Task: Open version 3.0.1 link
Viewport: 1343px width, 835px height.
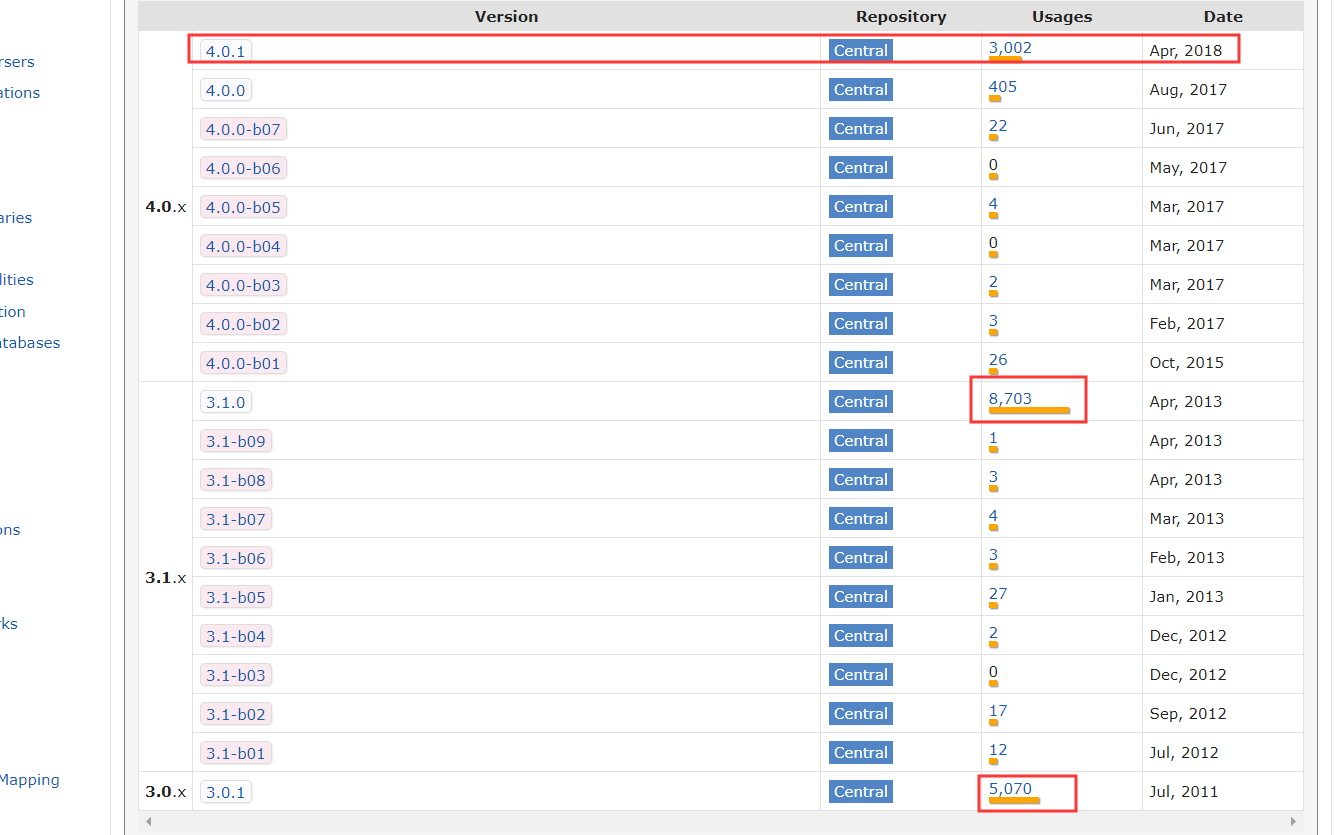Action: (x=225, y=792)
